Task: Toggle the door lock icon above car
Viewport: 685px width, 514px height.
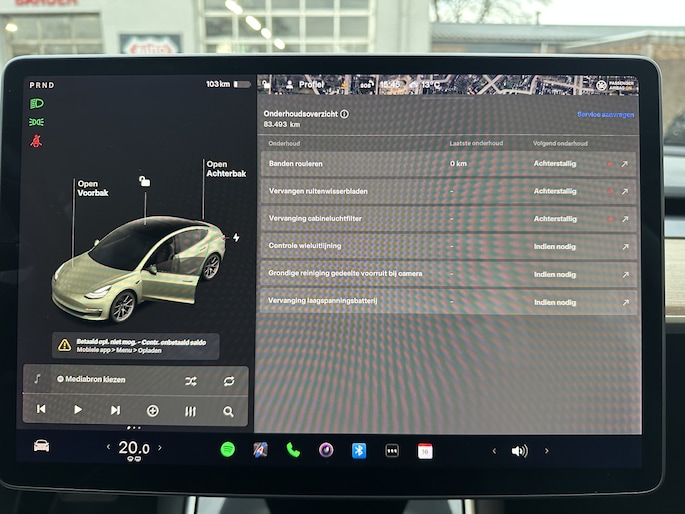Action: pyautogui.click(x=145, y=181)
